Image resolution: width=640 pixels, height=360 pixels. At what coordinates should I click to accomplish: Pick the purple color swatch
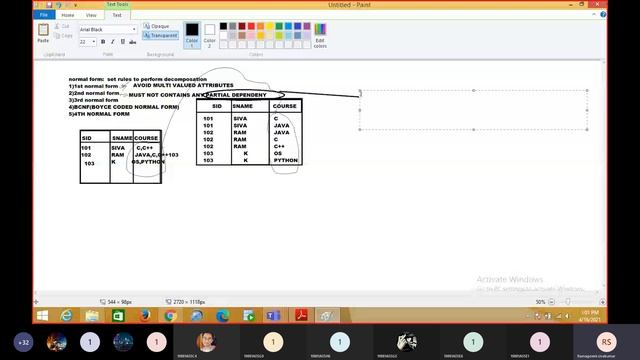[x=307, y=26]
